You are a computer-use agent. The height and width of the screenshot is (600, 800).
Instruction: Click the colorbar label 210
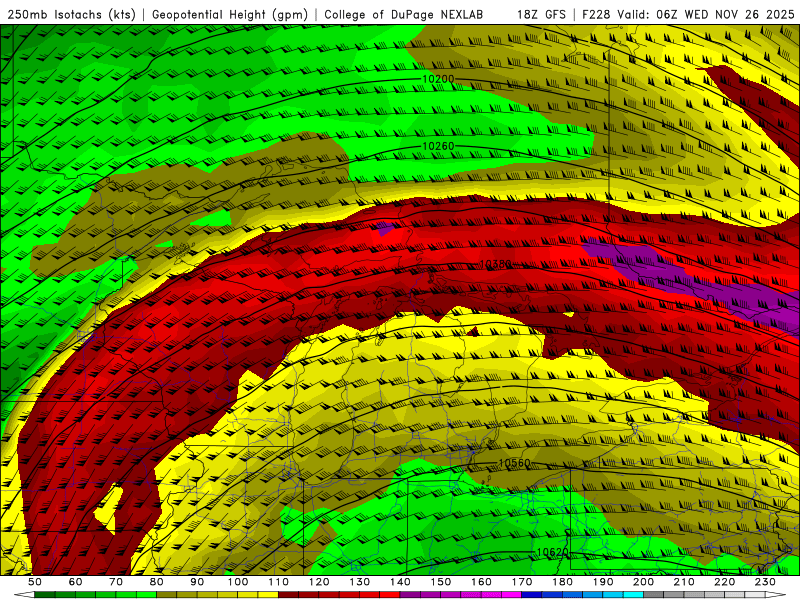click(684, 582)
